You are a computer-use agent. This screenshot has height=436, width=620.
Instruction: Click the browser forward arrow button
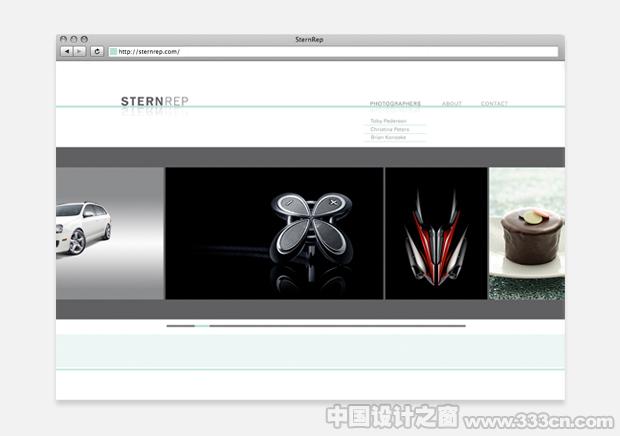79,51
